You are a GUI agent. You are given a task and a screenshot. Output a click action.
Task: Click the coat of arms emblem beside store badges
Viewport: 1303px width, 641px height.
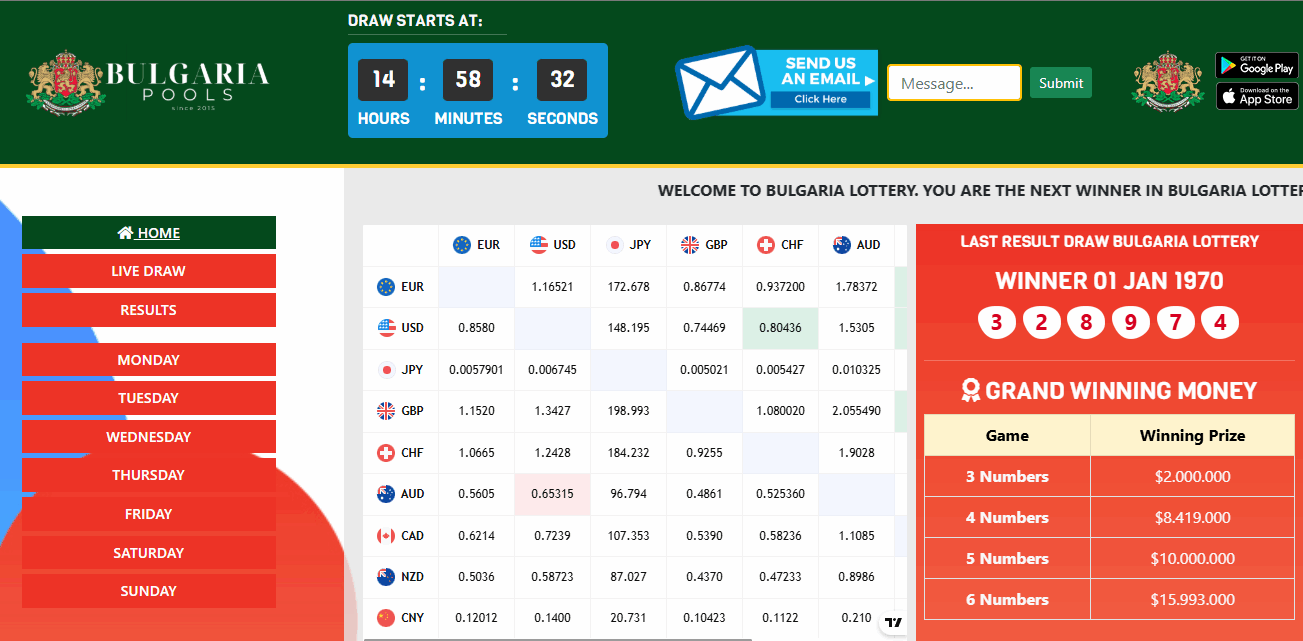point(1167,81)
